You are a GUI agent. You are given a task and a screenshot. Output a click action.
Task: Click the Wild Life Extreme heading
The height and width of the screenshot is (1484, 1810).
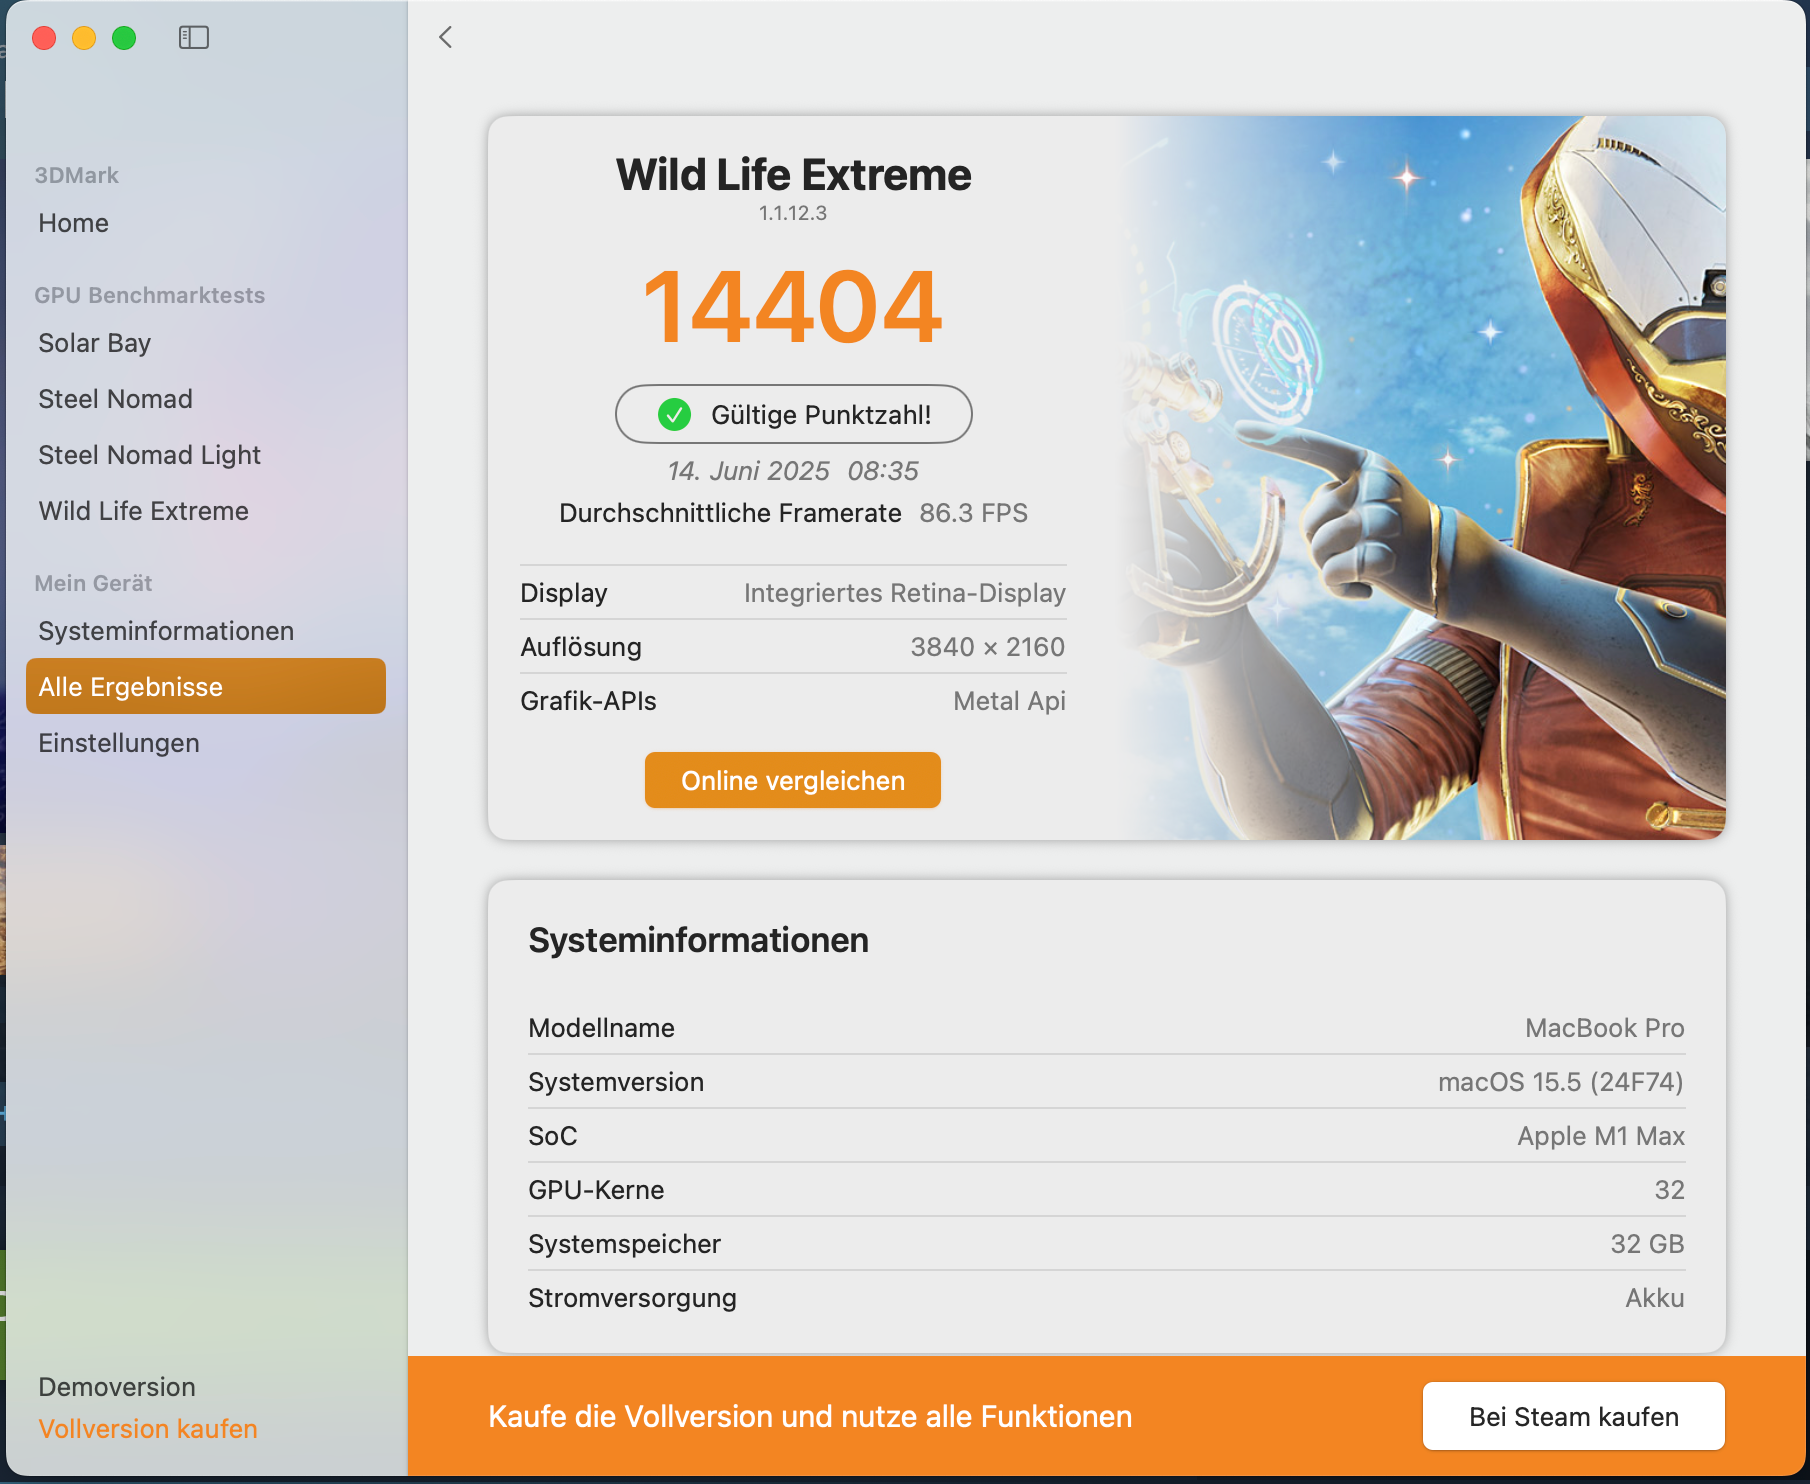click(793, 175)
